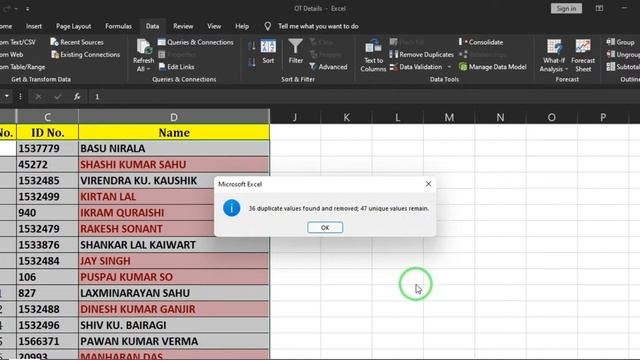Select cell with SHANKAR LAL KAIWART
The image size is (640, 360).
[x=174, y=245]
